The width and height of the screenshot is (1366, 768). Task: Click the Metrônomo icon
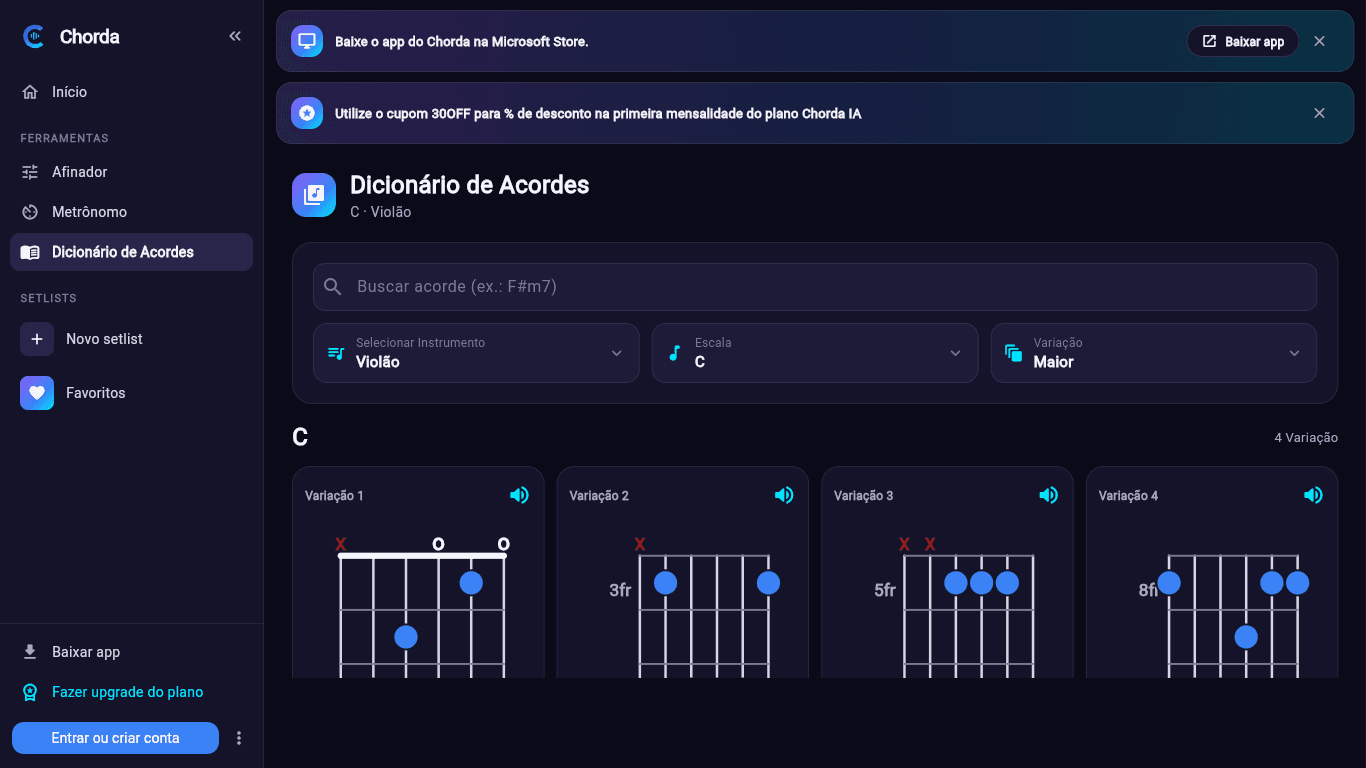point(30,212)
